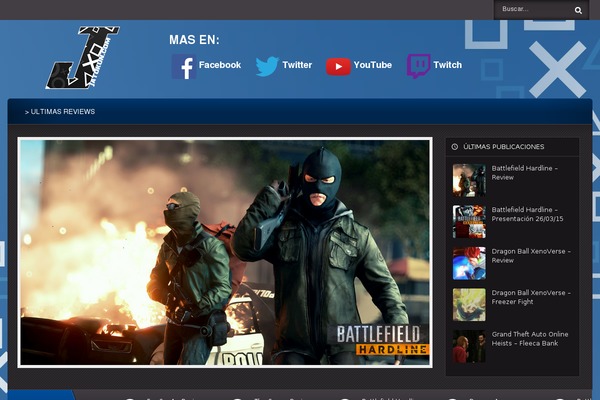Click the Twitter bird icon
600x400 pixels.
(267, 66)
